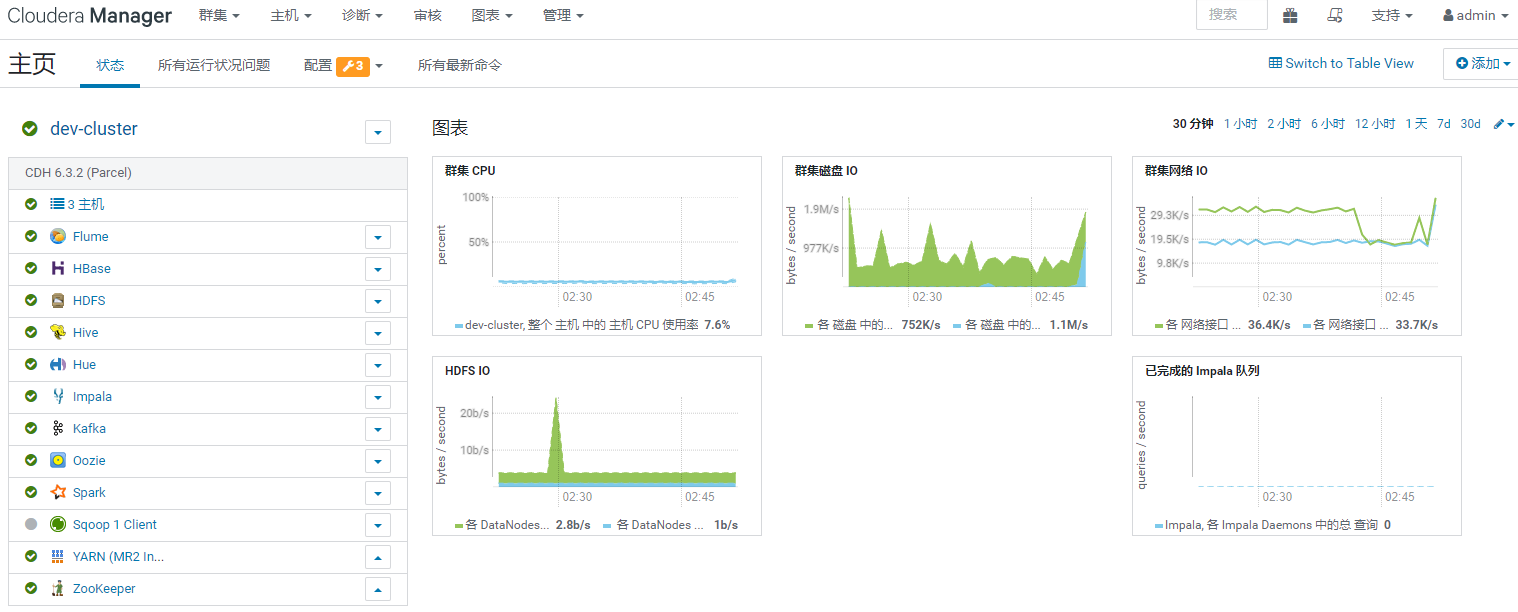
Task: Open the 添加 dropdown button
Action: coord(1482,64)
